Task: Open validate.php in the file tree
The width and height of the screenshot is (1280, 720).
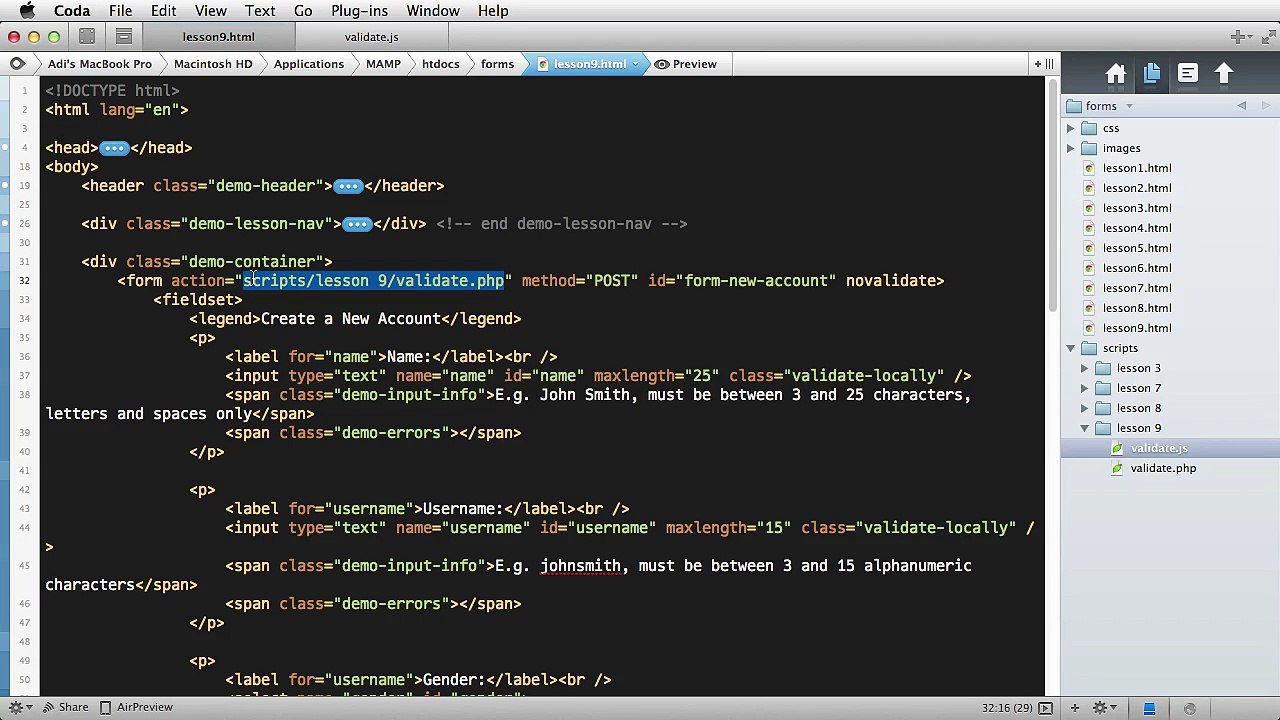Action: click(x=1162, y=468)
